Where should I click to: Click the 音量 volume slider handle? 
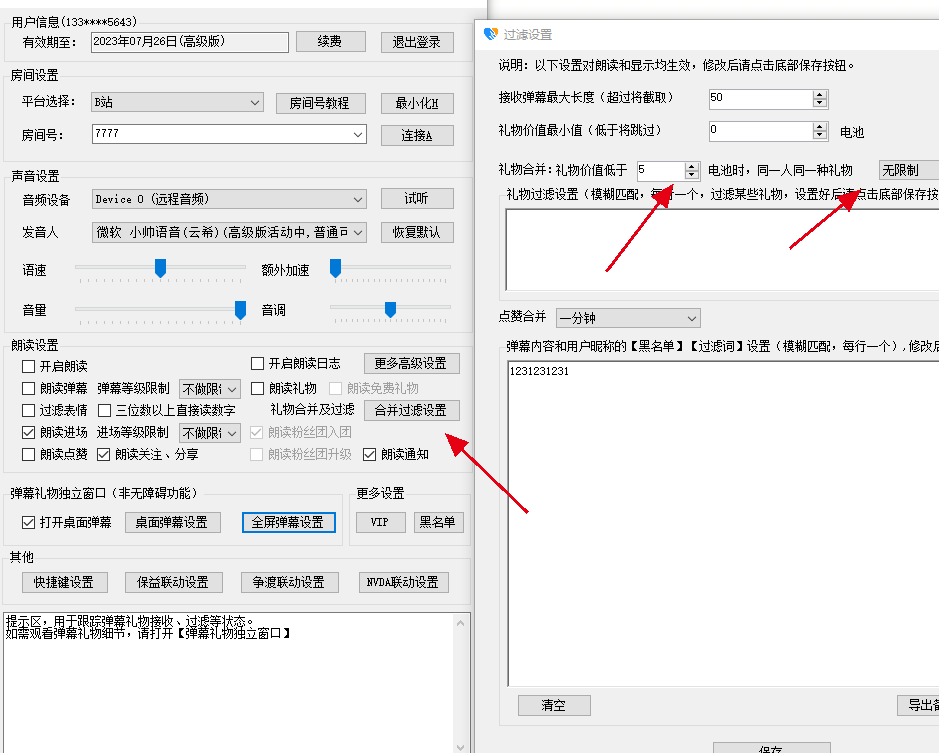point(240,310)
